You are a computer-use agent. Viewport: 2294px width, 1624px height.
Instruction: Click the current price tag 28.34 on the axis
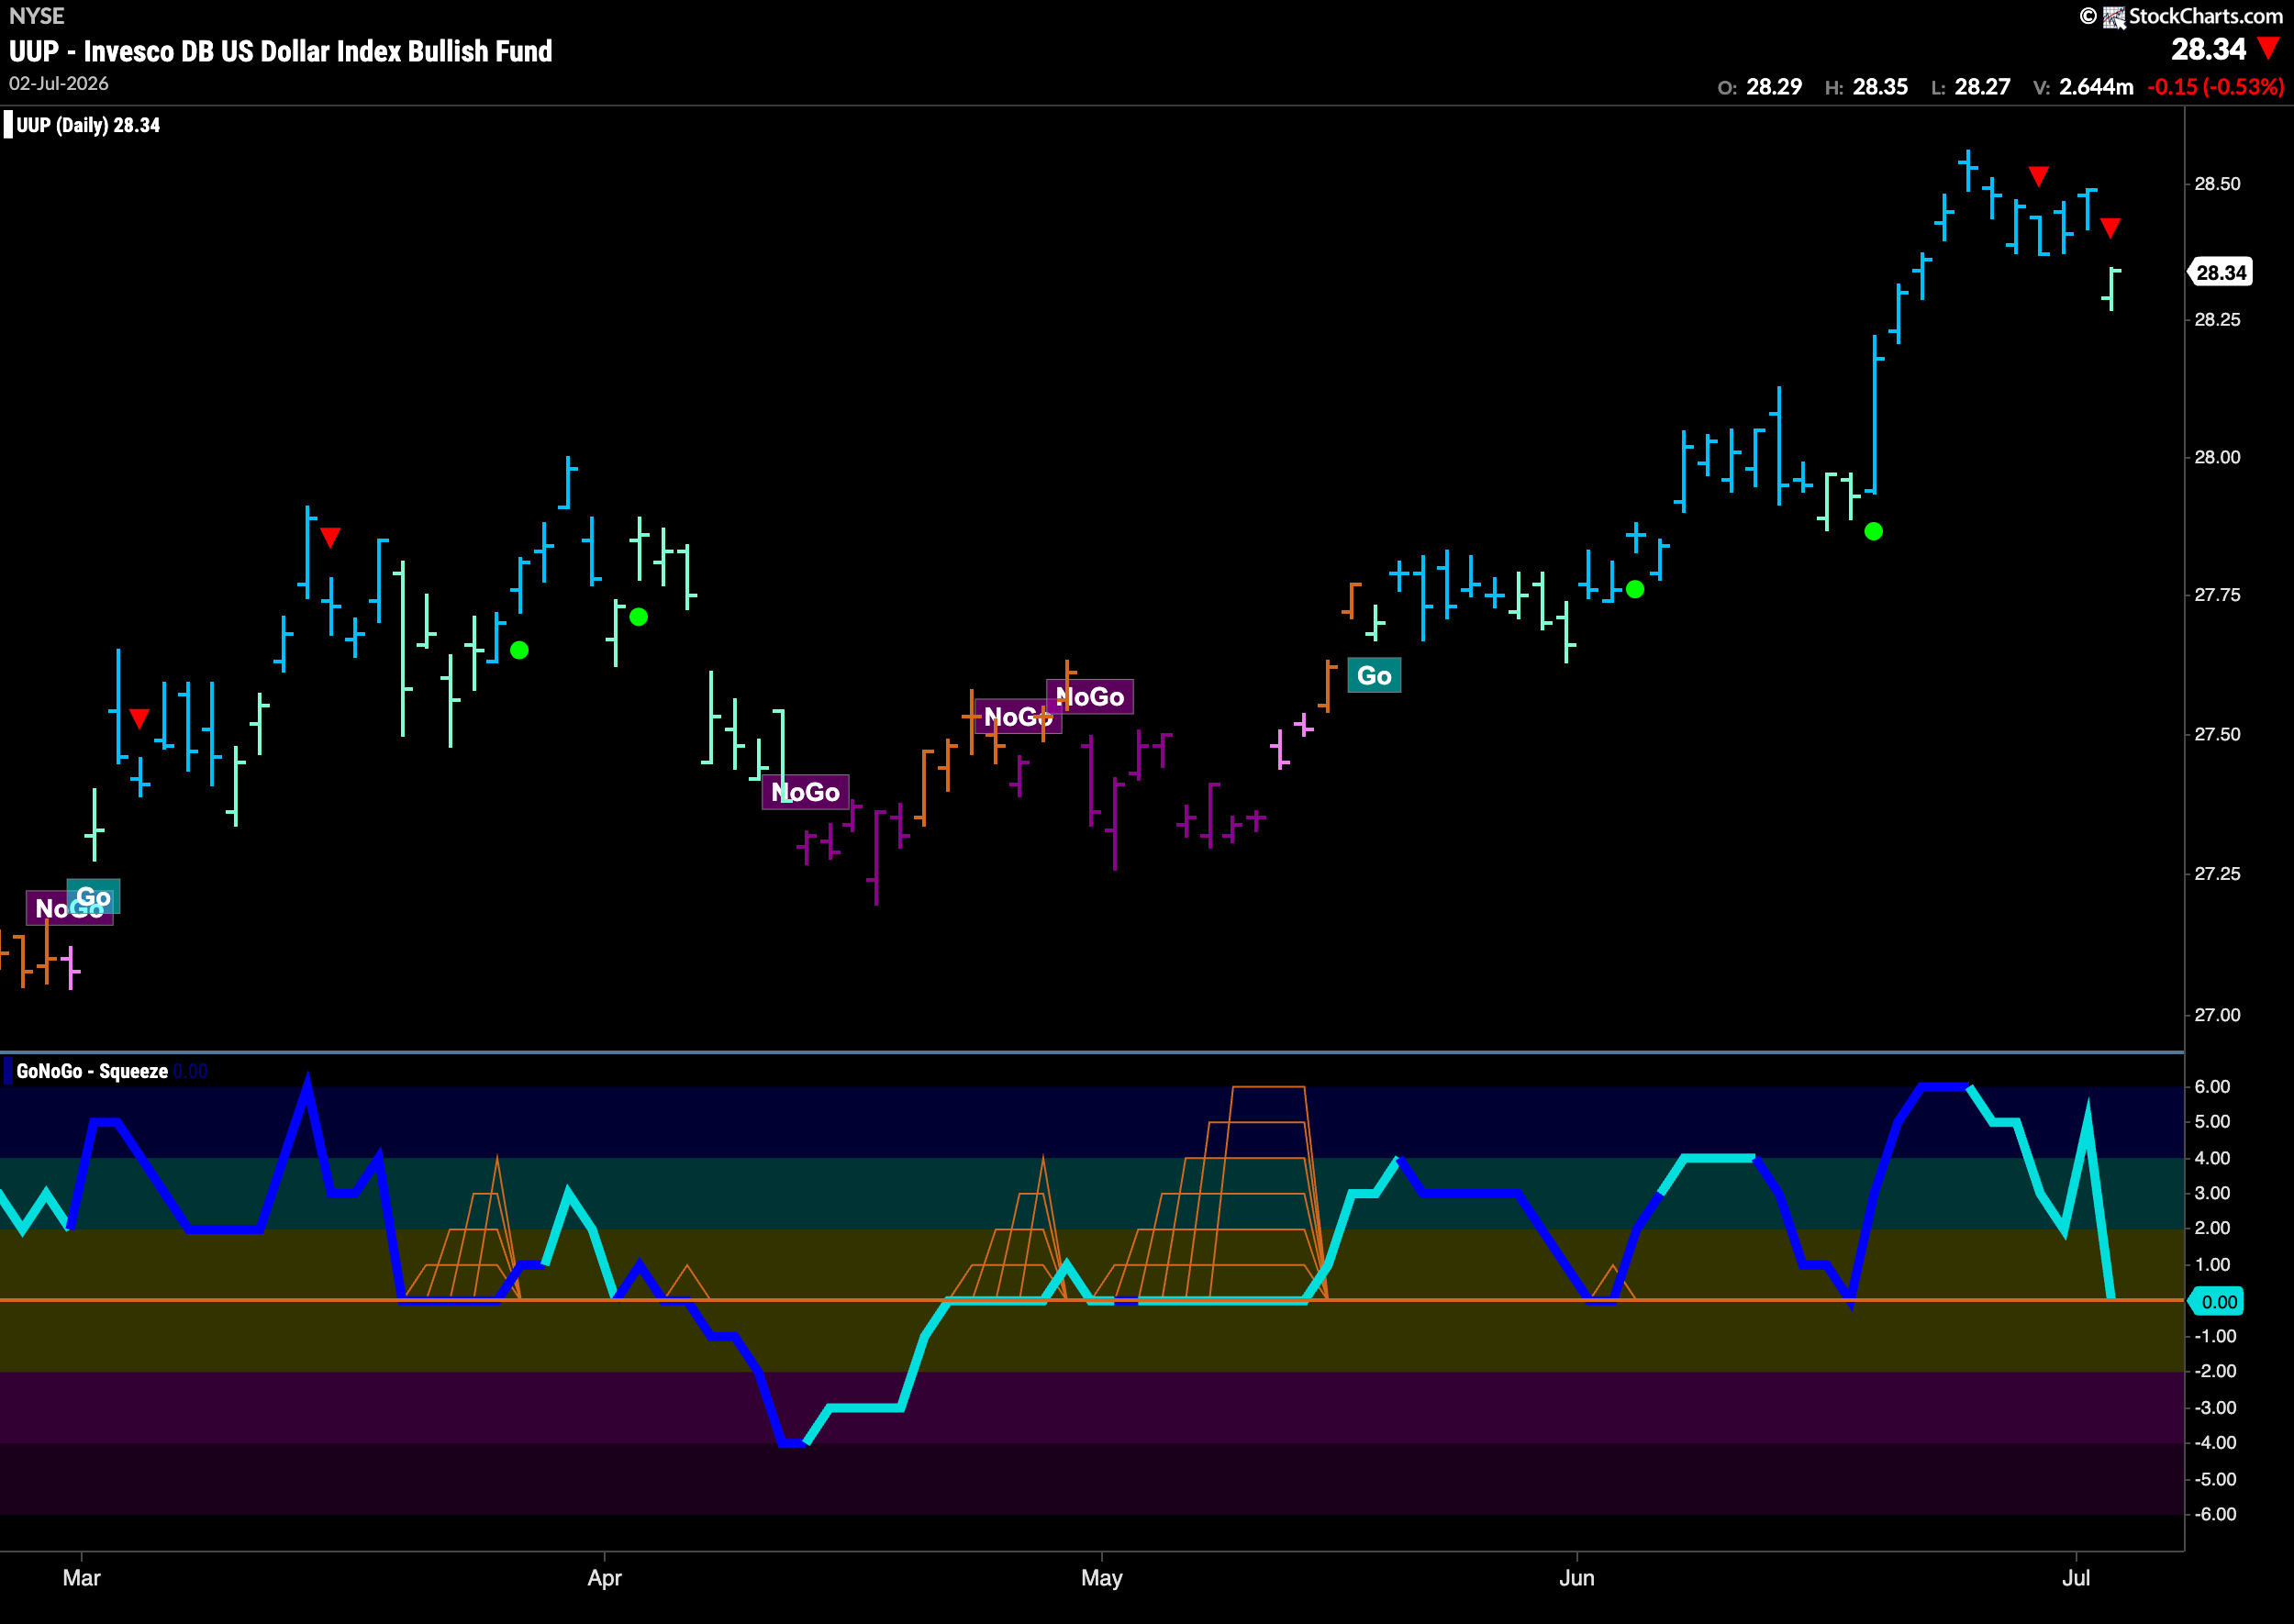[x=2220, y=272]
